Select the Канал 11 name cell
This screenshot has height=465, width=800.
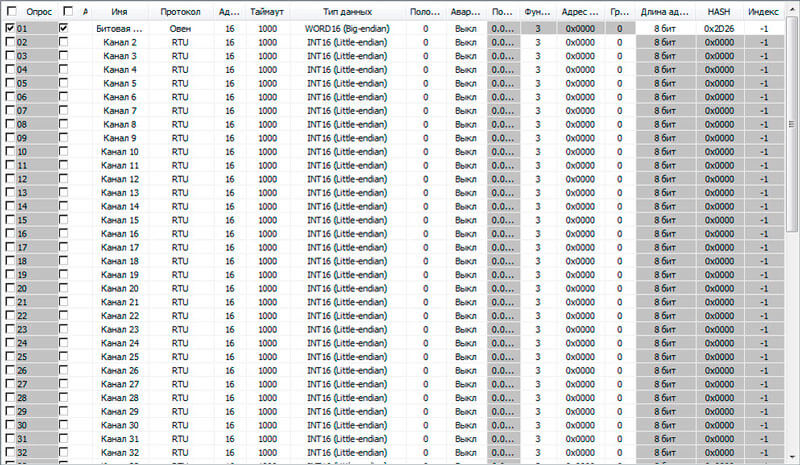click(119, 165)
